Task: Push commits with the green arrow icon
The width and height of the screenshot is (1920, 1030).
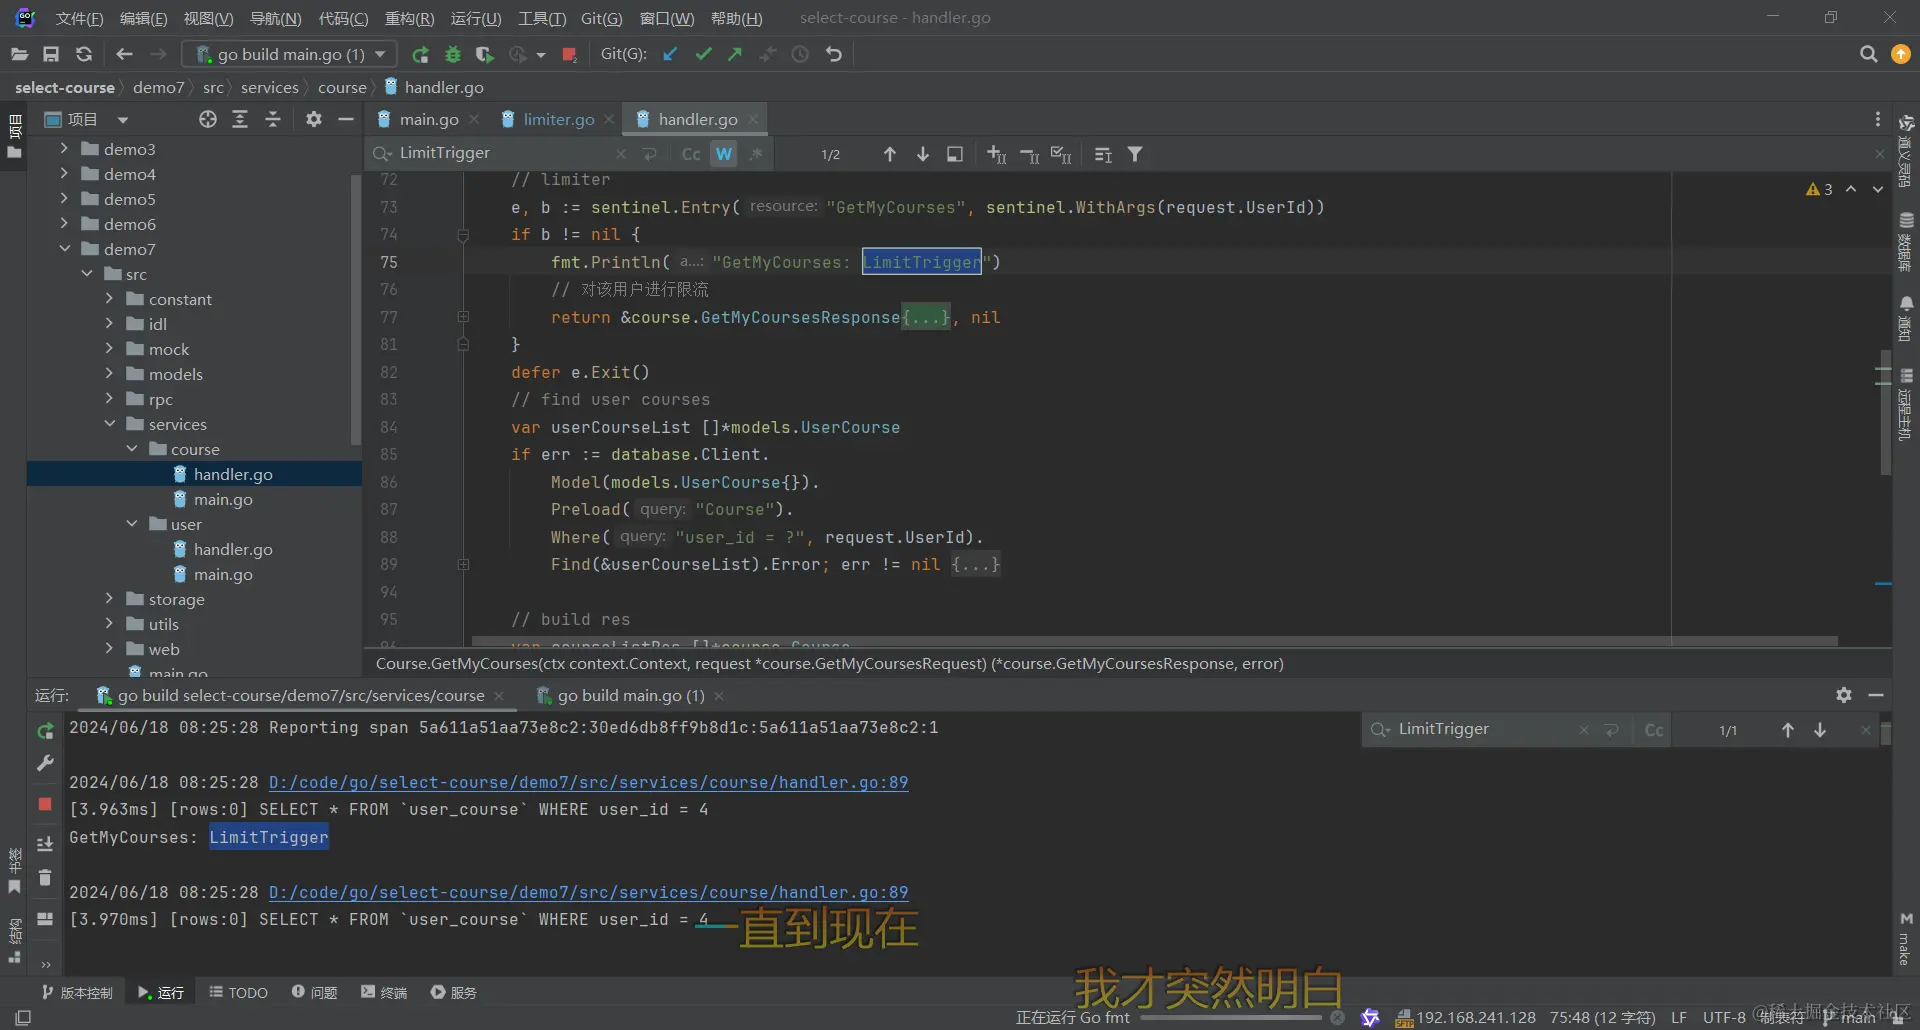Action: click(736, 55)
